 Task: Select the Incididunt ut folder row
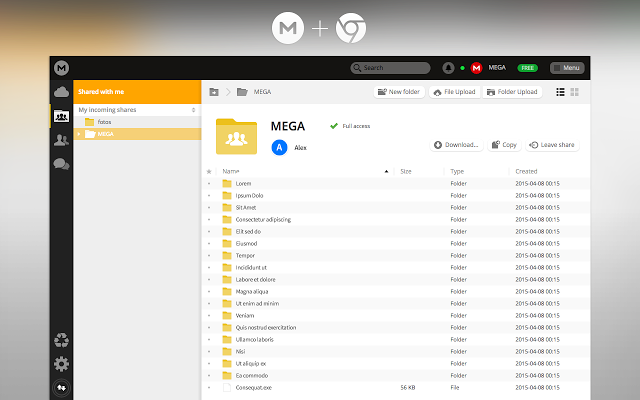[x=396, y=267]
